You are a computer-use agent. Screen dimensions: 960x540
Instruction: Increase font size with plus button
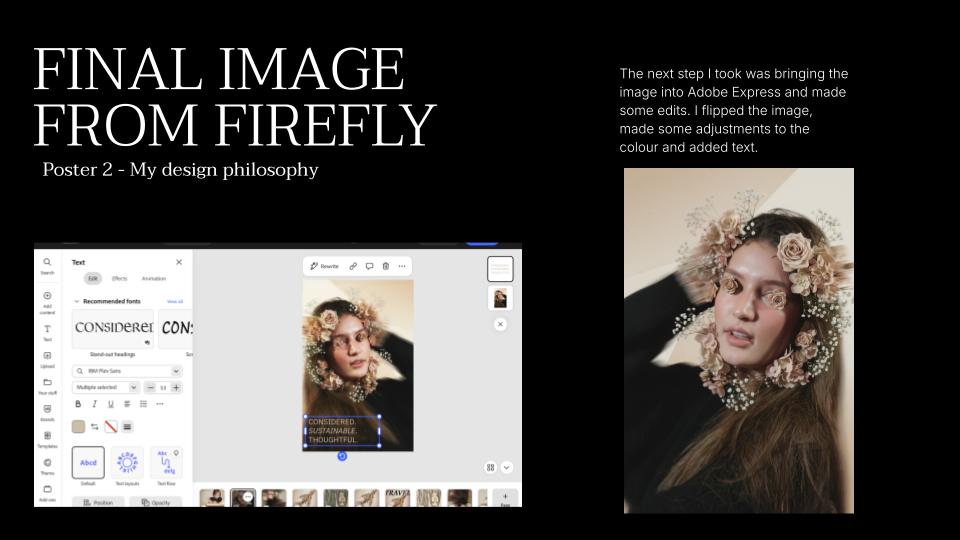pyautogui.click(x=176, y=388)
